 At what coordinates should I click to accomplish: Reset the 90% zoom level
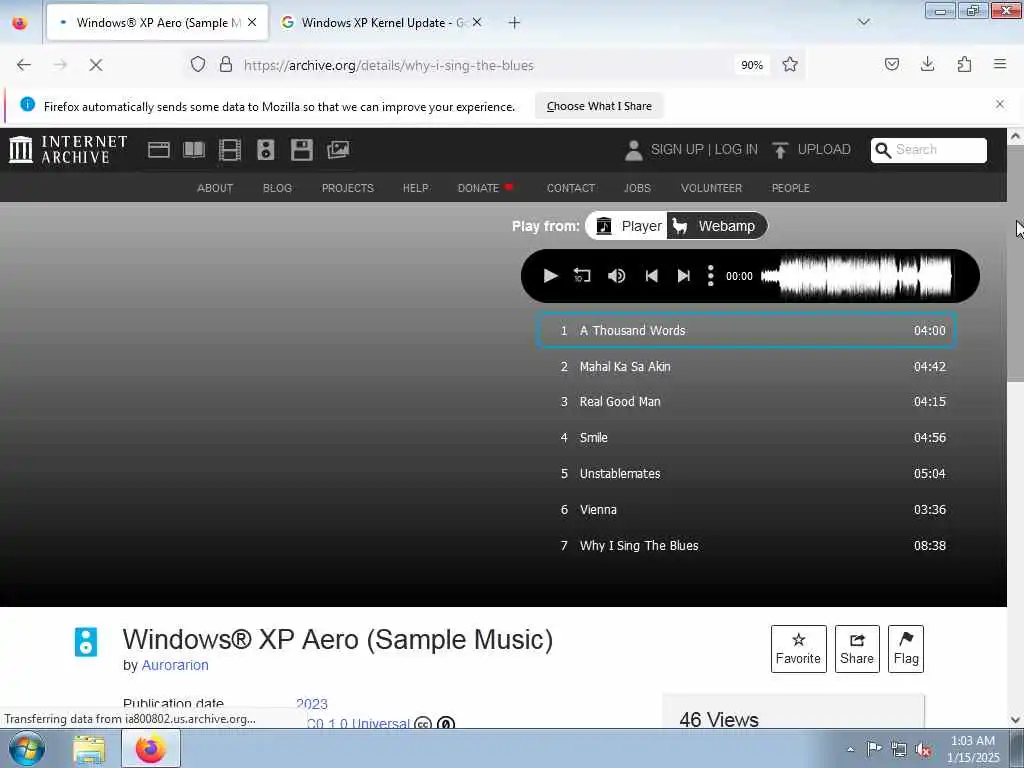tap(752, 65)
